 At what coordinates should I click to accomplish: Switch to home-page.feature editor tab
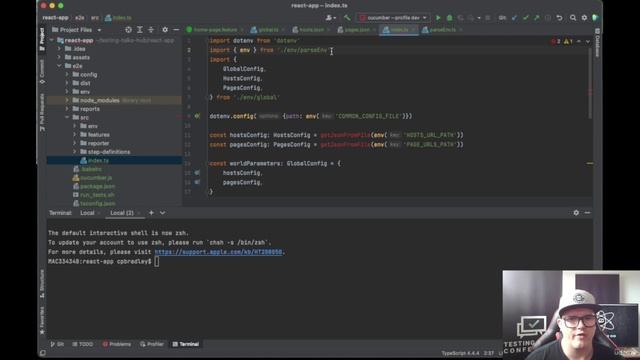(x=215, y=30)
